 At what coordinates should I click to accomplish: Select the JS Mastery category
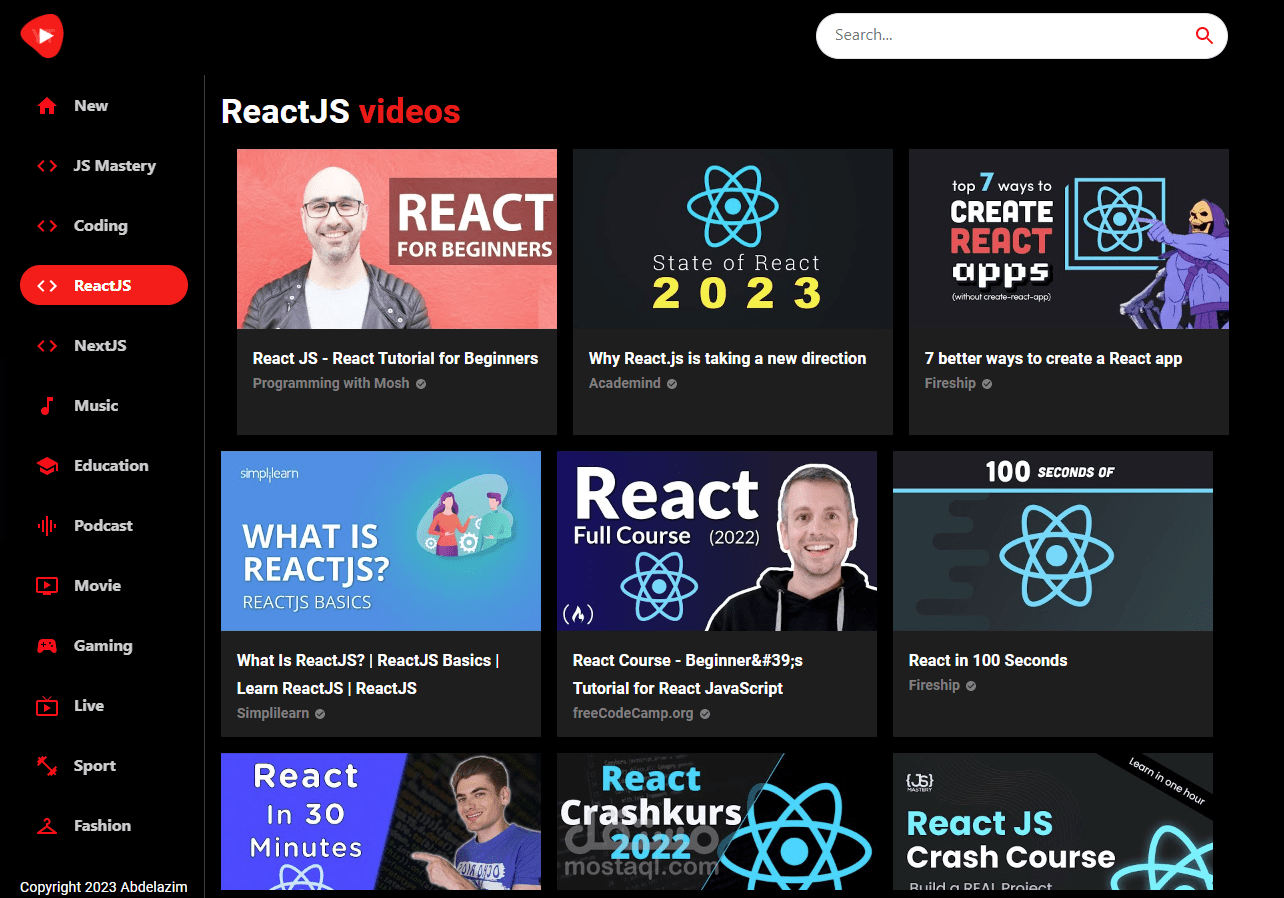[x=104, y=166]
